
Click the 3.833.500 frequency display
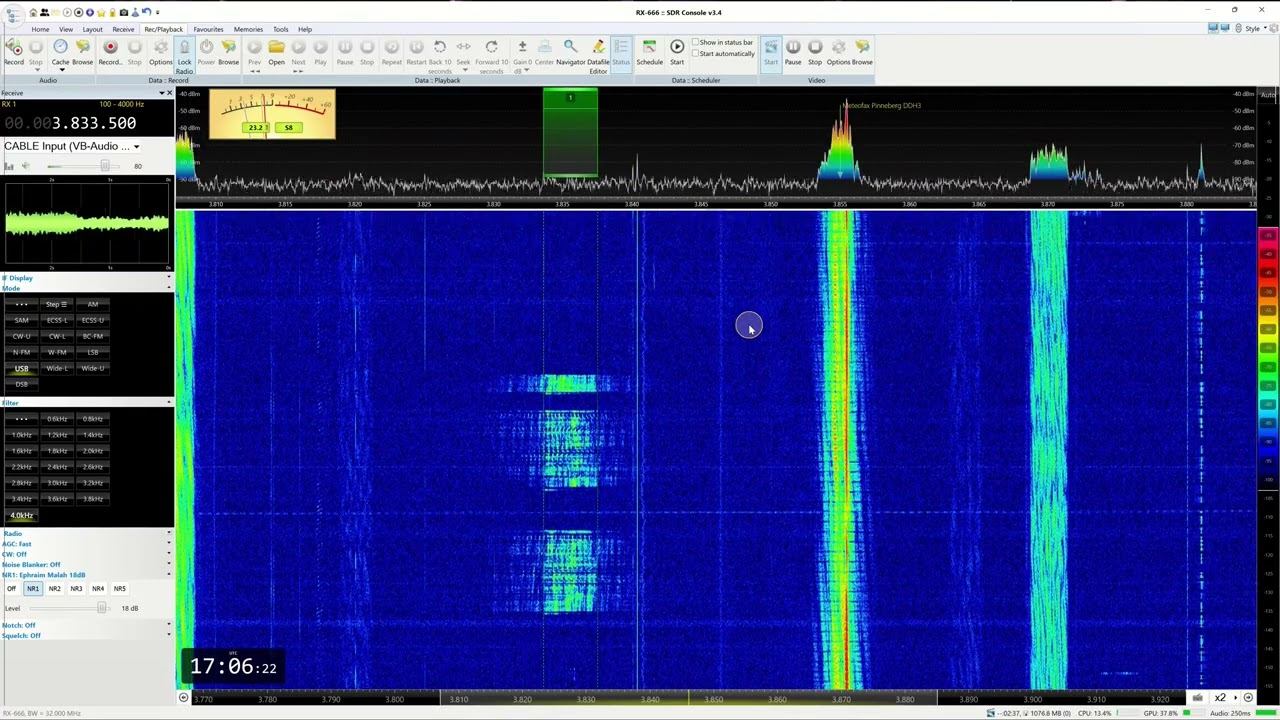click(x=70, y=123)
